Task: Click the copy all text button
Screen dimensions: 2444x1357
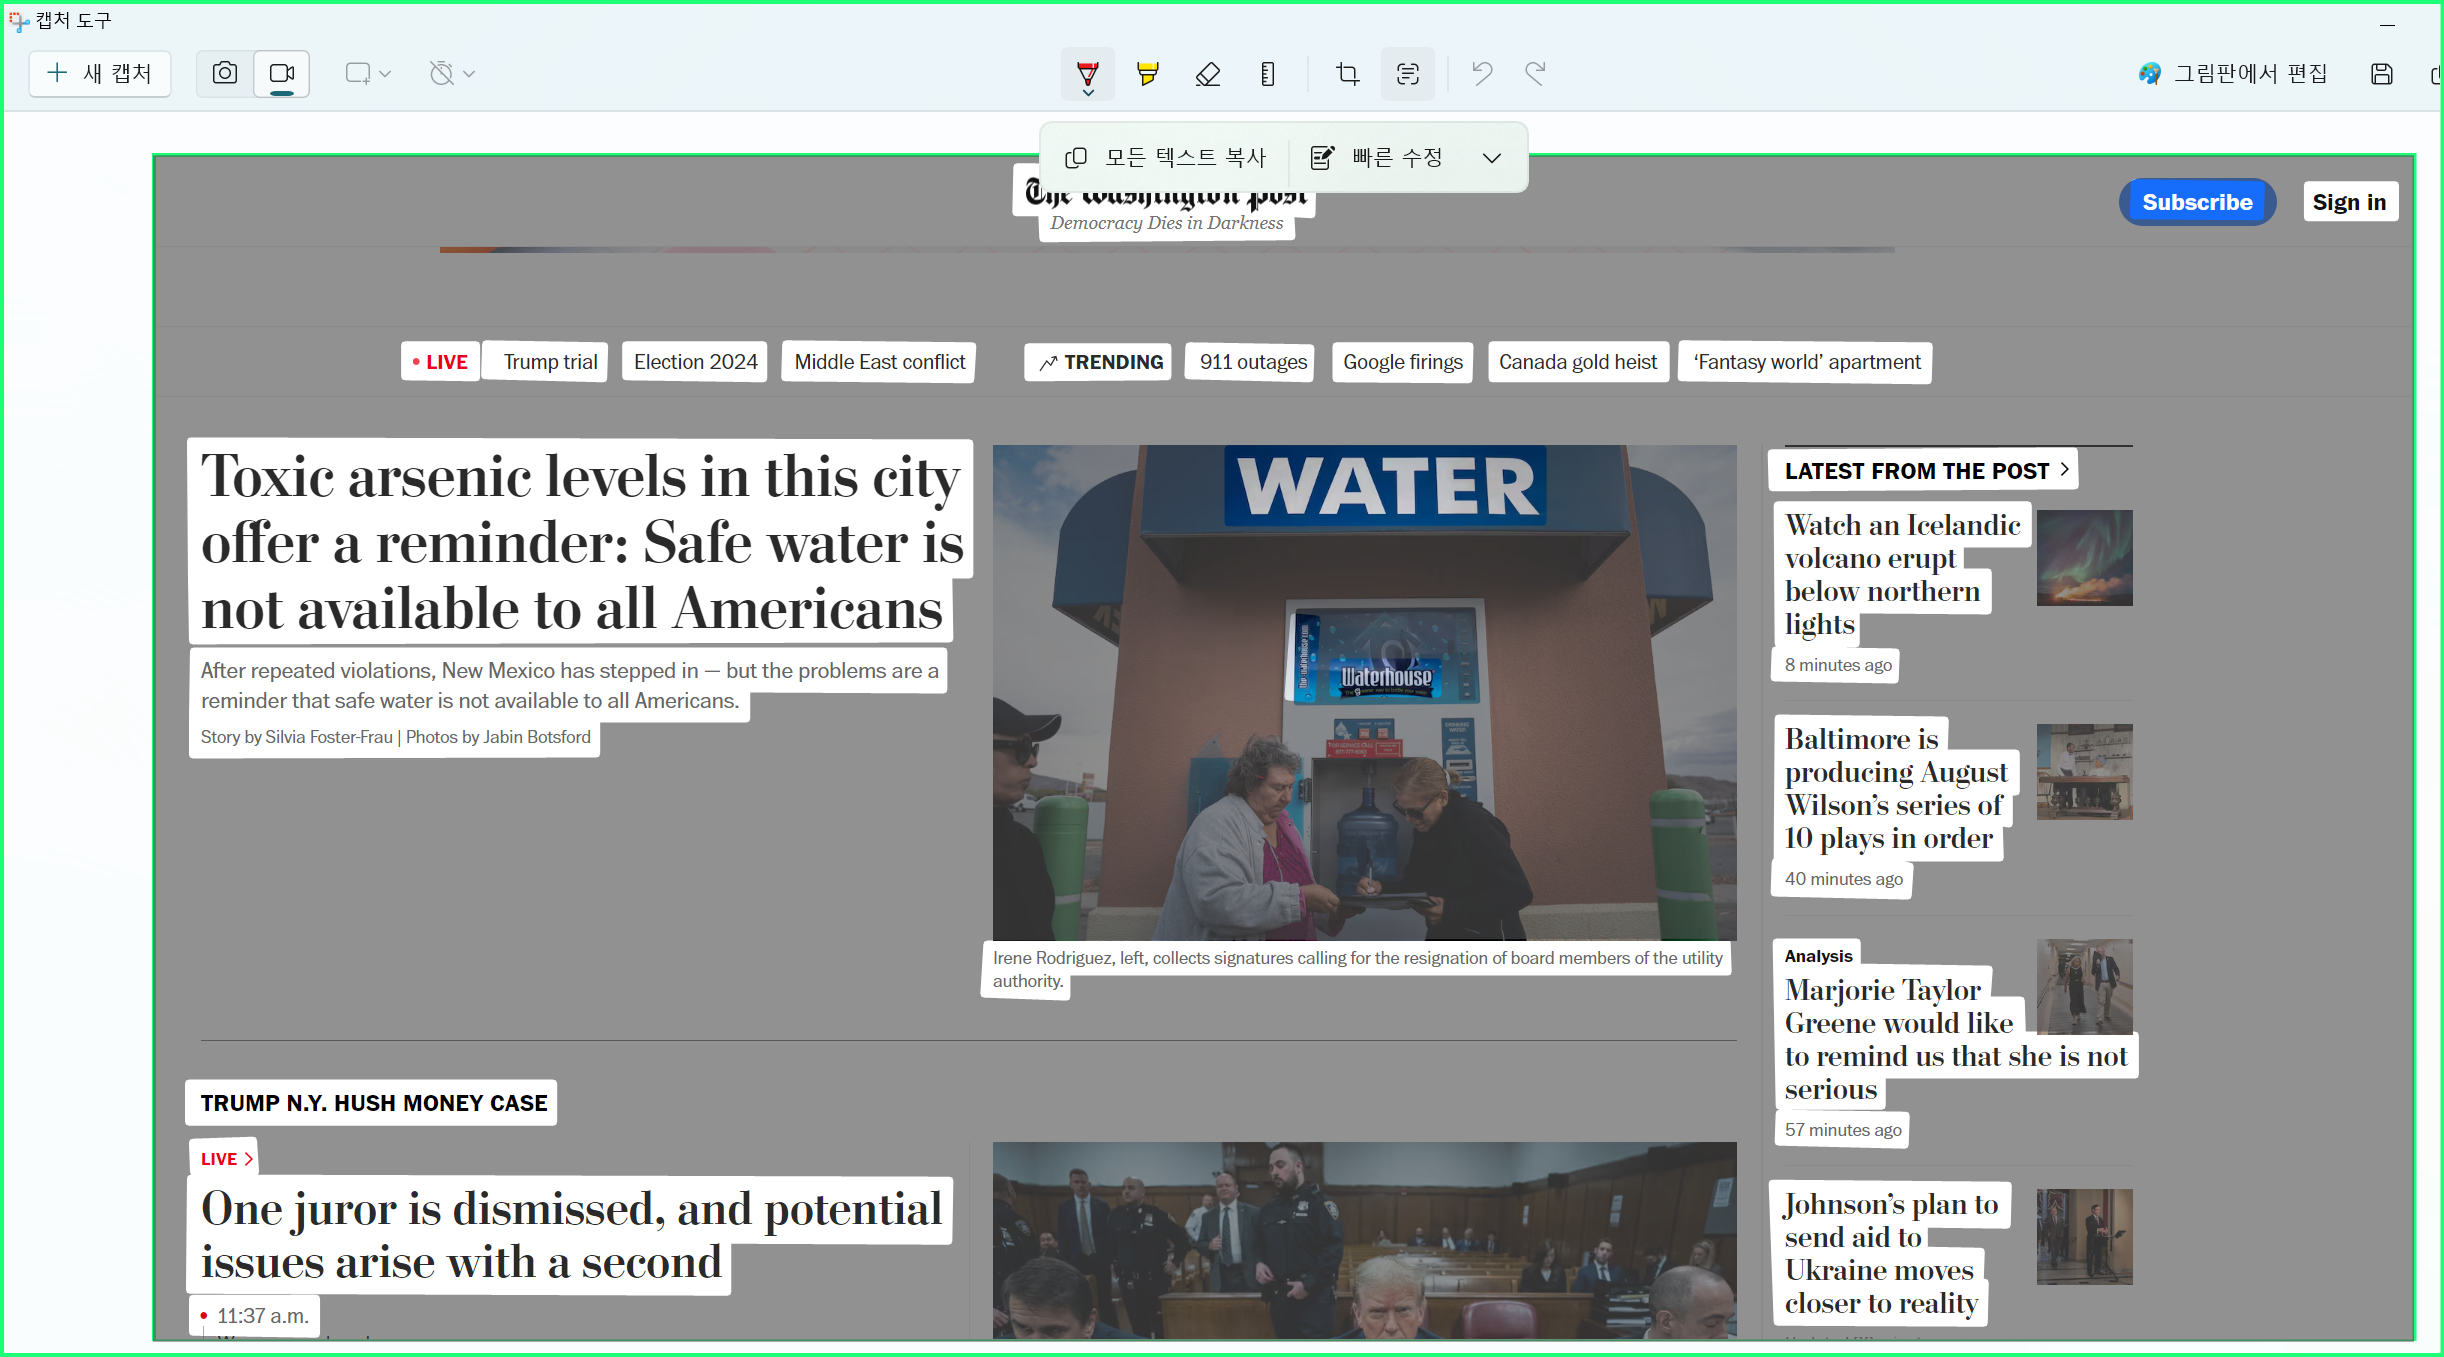Action: point(1166,158)
